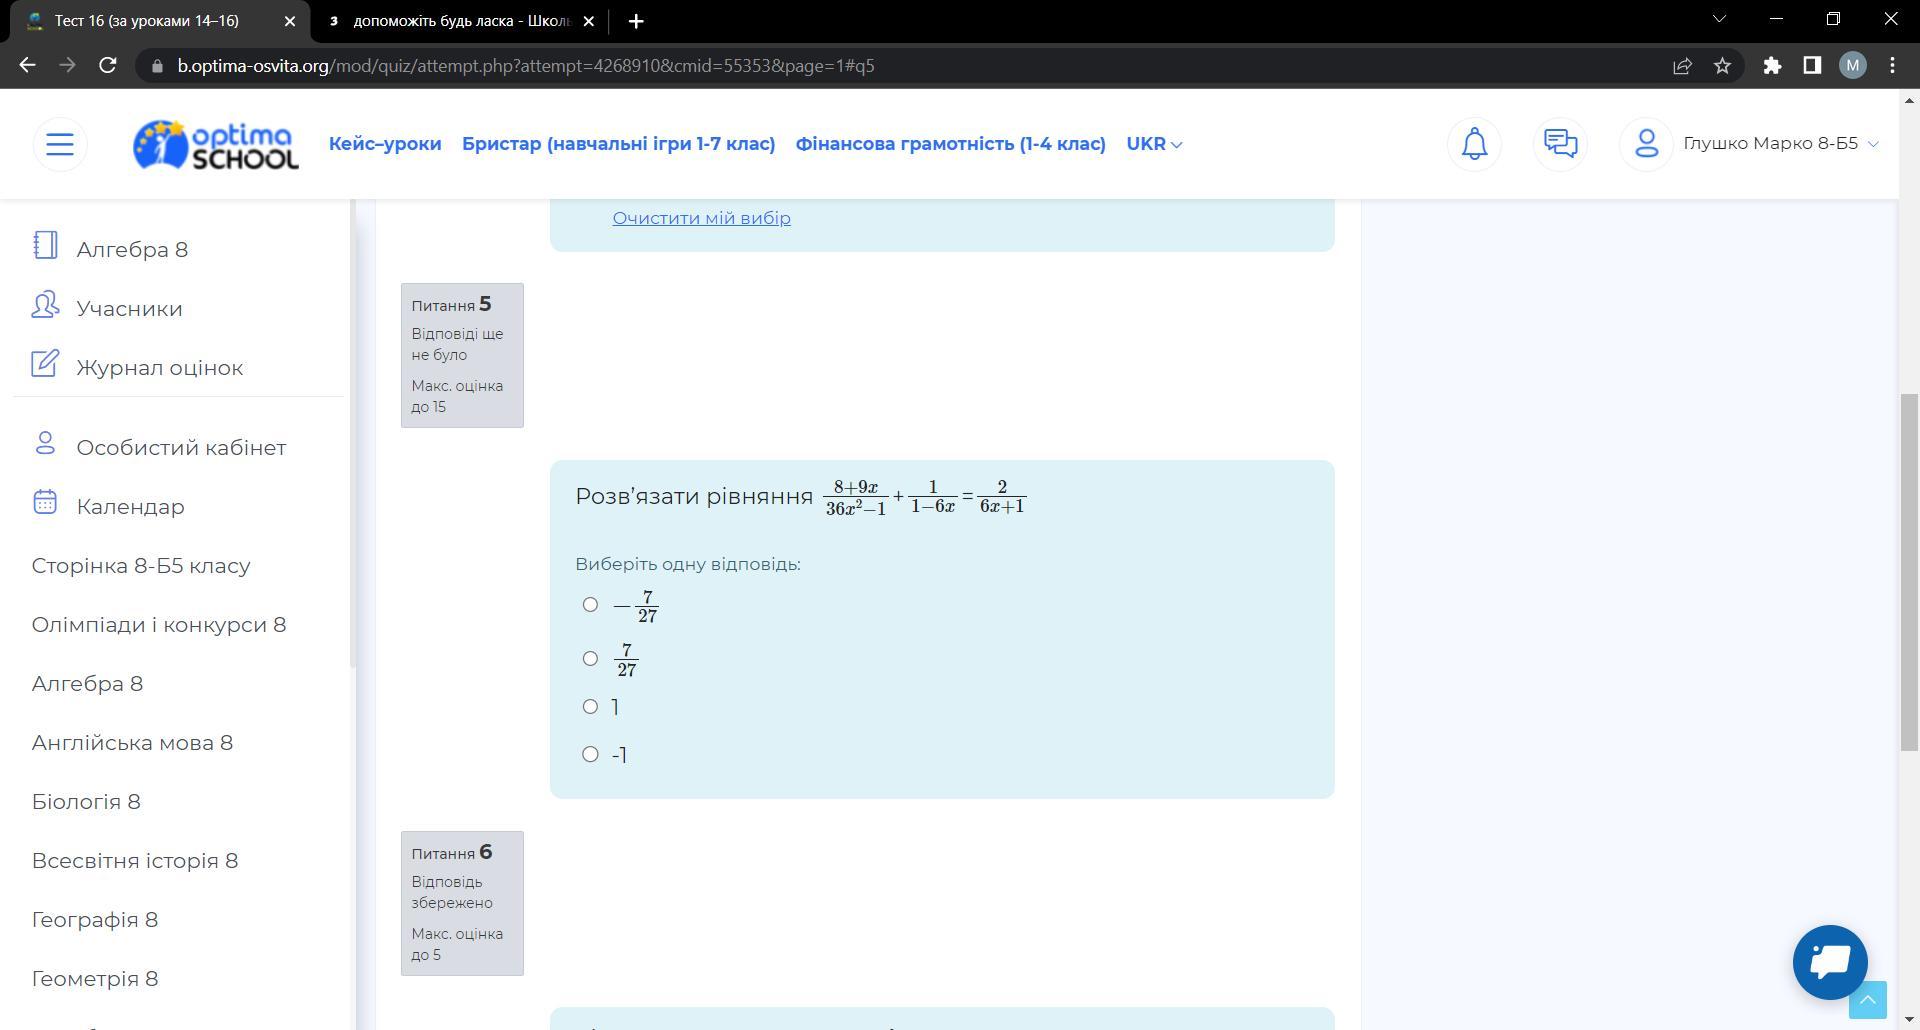This screenshot has width=1920, height=1030.
Task: Switch to допоможіть будь ласка tab
Action: pos(461,21)
